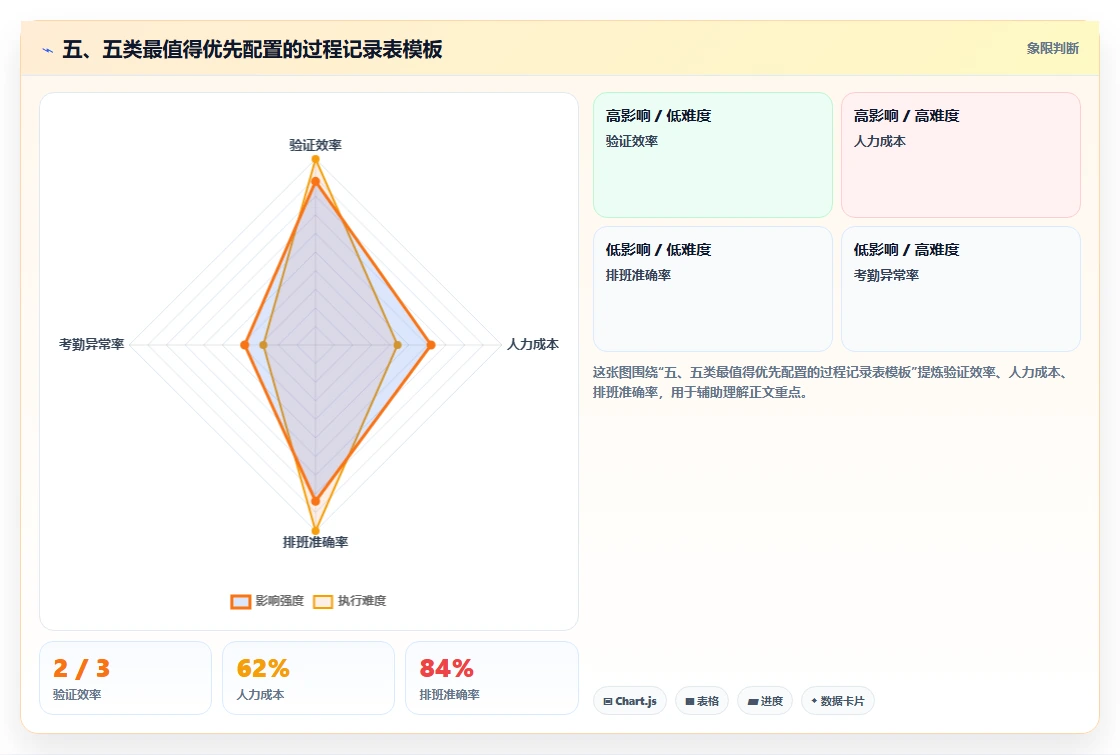The width and height of the screenshot is (1120, 755).
Task: Click the 表格 chip icon
Action: pos(689,701)
